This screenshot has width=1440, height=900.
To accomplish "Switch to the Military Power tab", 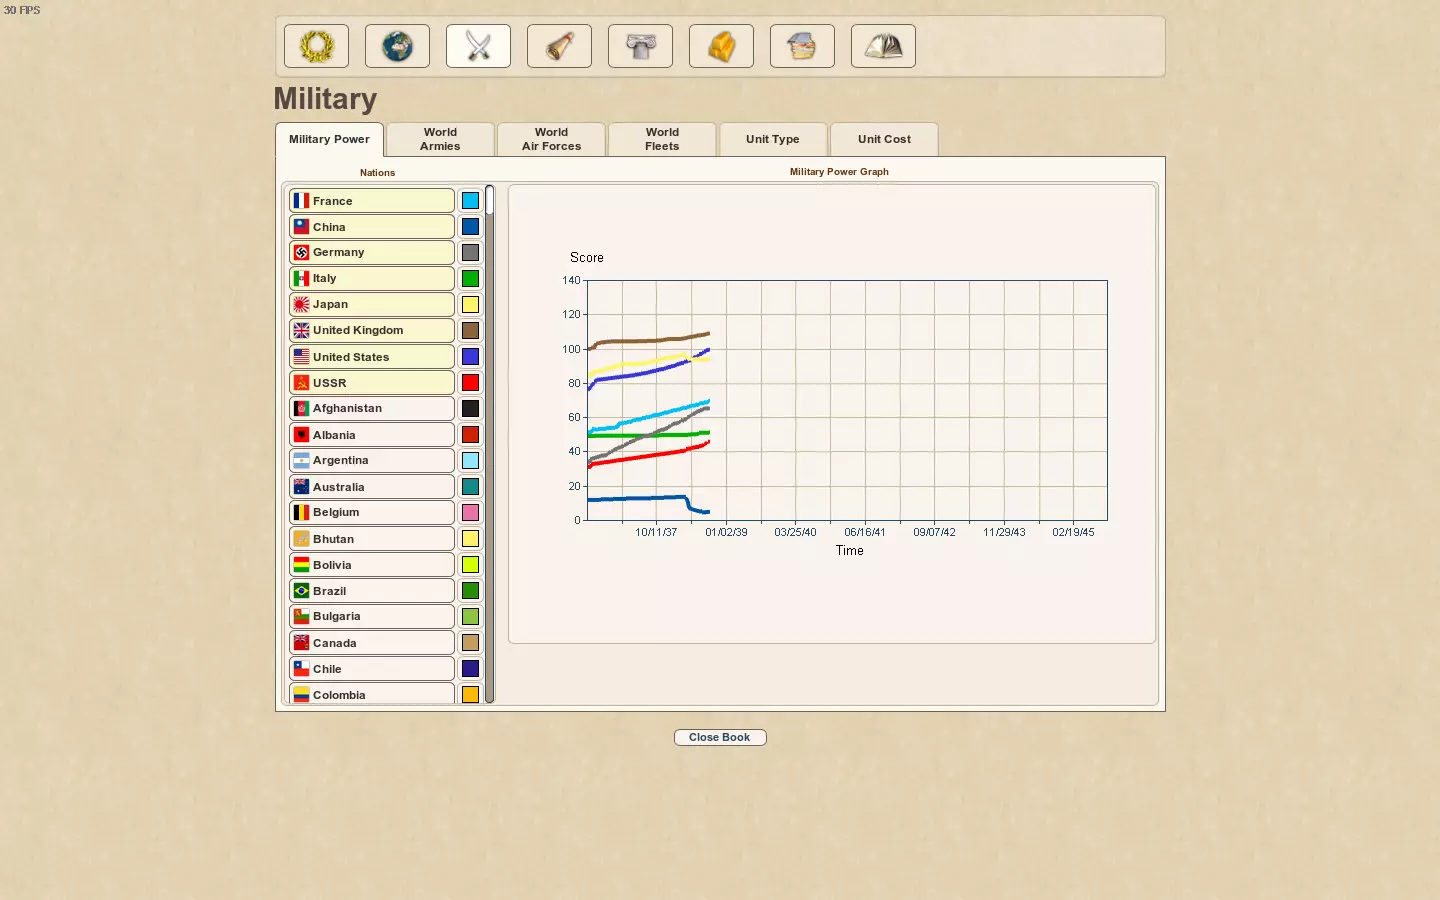I will pos(329,139).
